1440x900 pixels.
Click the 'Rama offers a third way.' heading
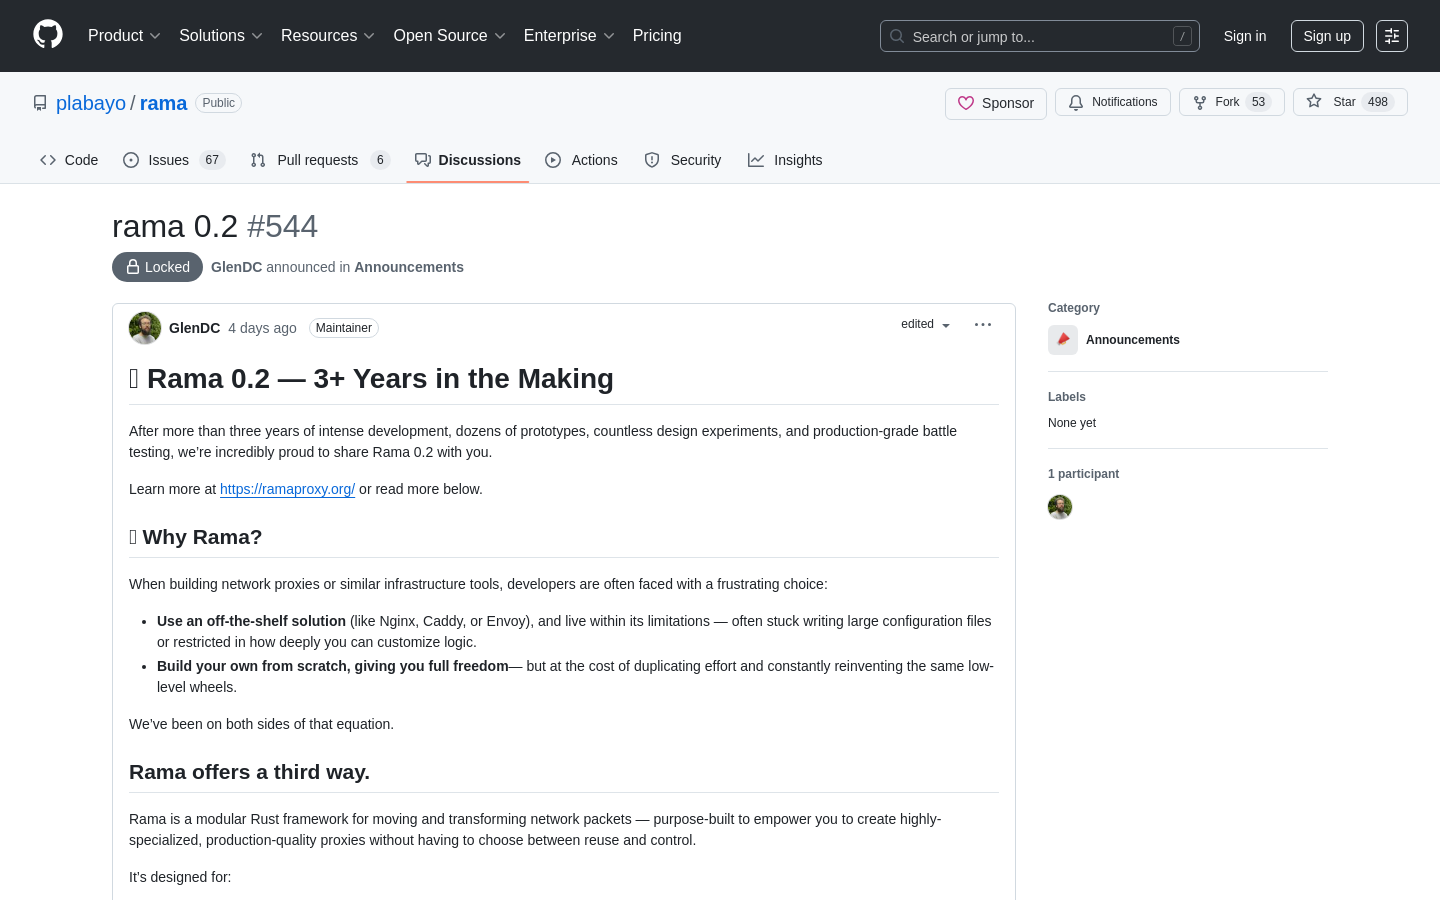pyautogui.click(x=249, y=772)
